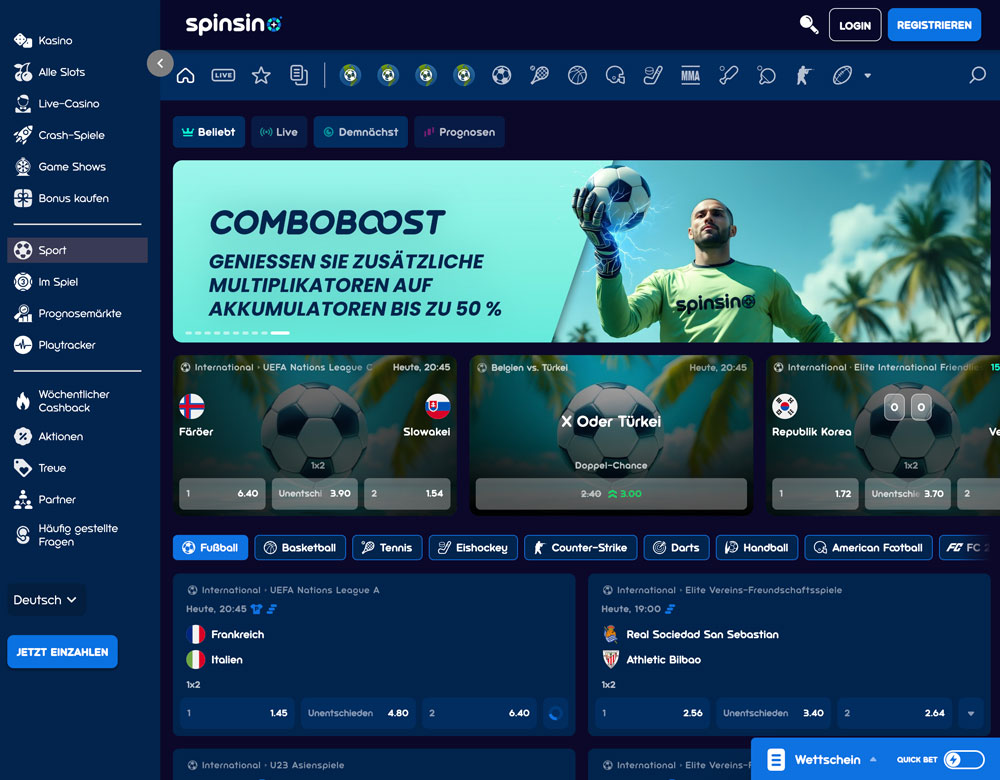Filter by Darts sport chip
Image resolution: width=1000 pixels, height=780 pixels.
(x=677, y=547)
